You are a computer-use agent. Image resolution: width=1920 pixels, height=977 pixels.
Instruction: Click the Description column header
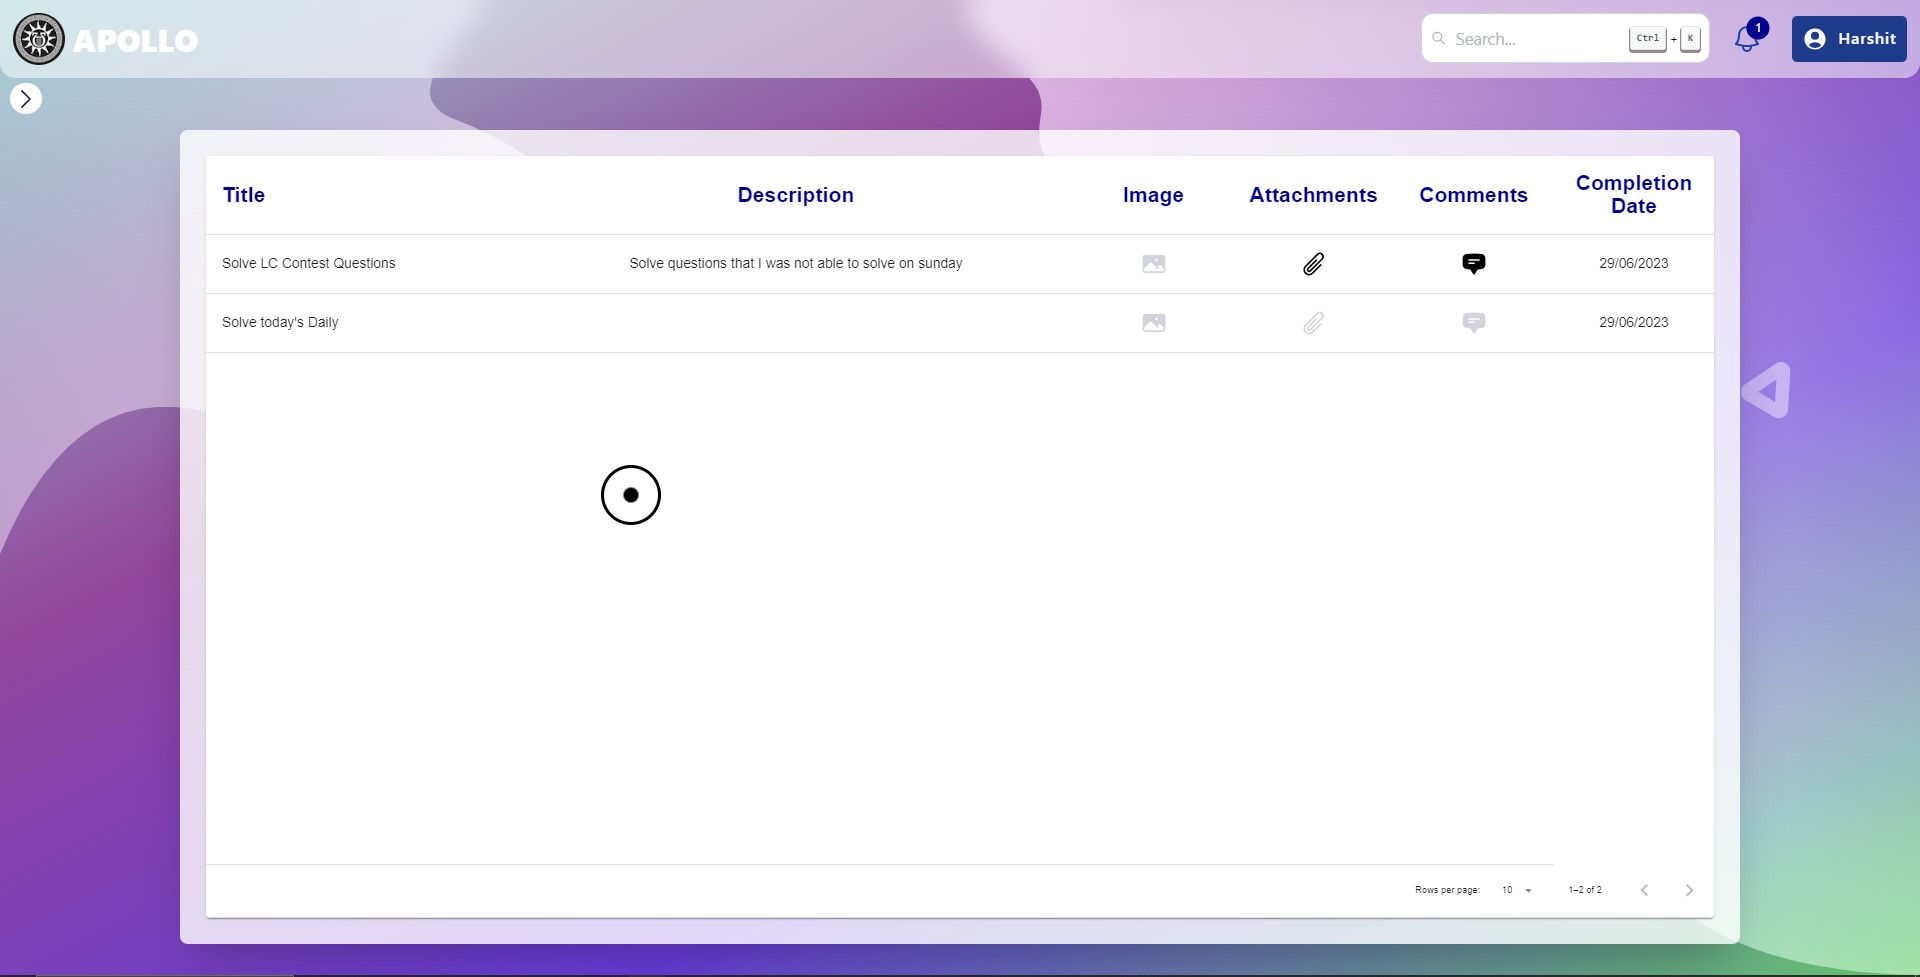795,195
